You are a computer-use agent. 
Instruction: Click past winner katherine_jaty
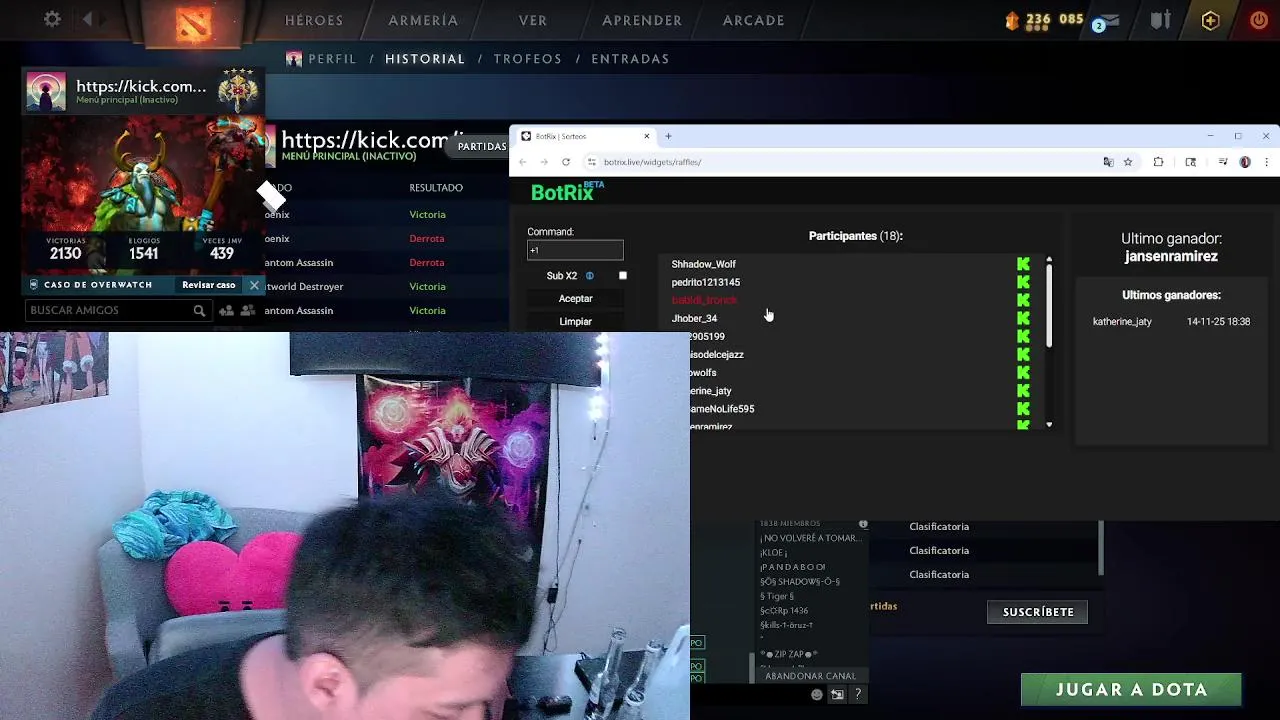(x=1122, y=322)
